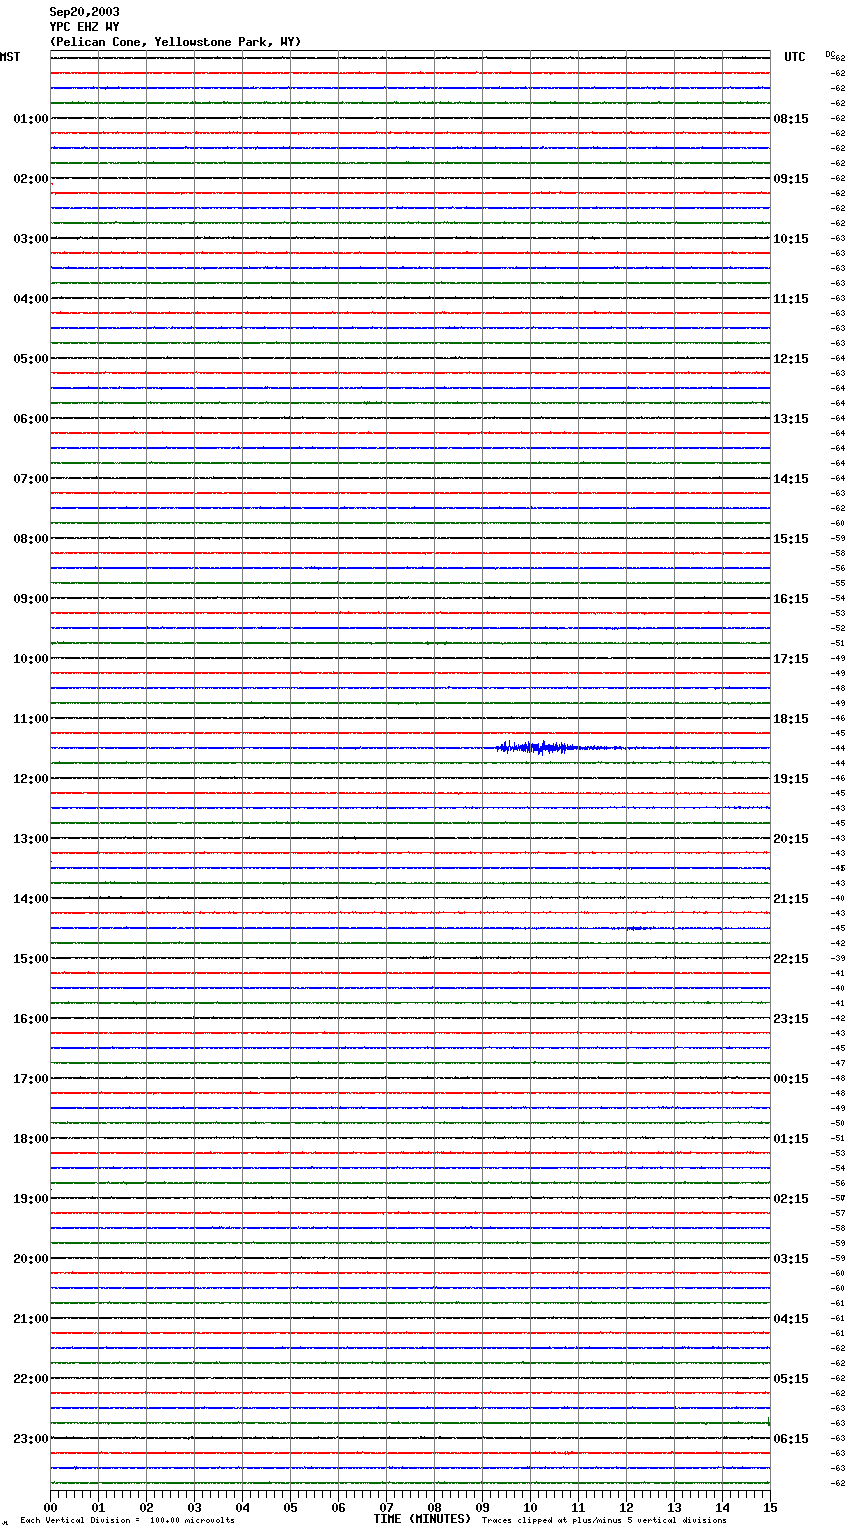This screenshot has height=1534, width=850.
Task: Click the "15" minute axis label
Action: tap(770, 1507)
